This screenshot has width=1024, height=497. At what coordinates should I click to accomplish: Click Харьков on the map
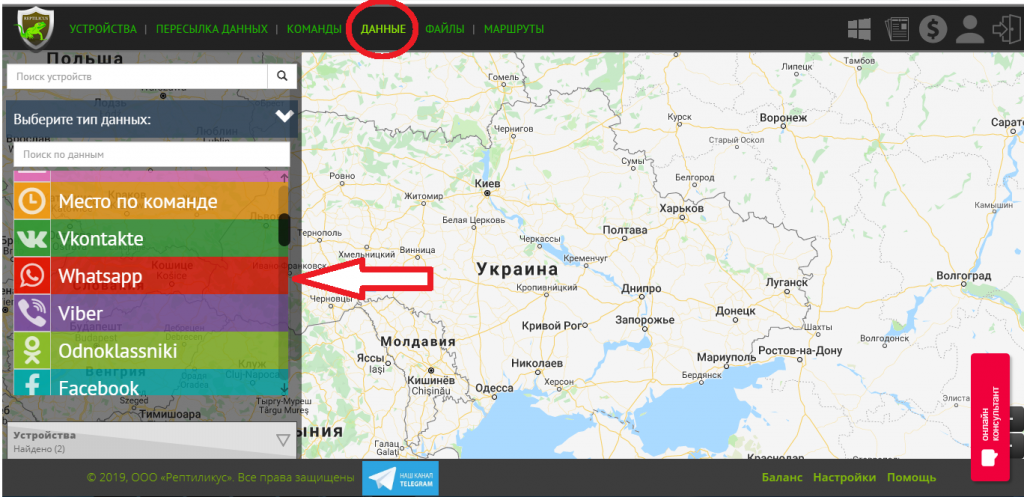682,208
